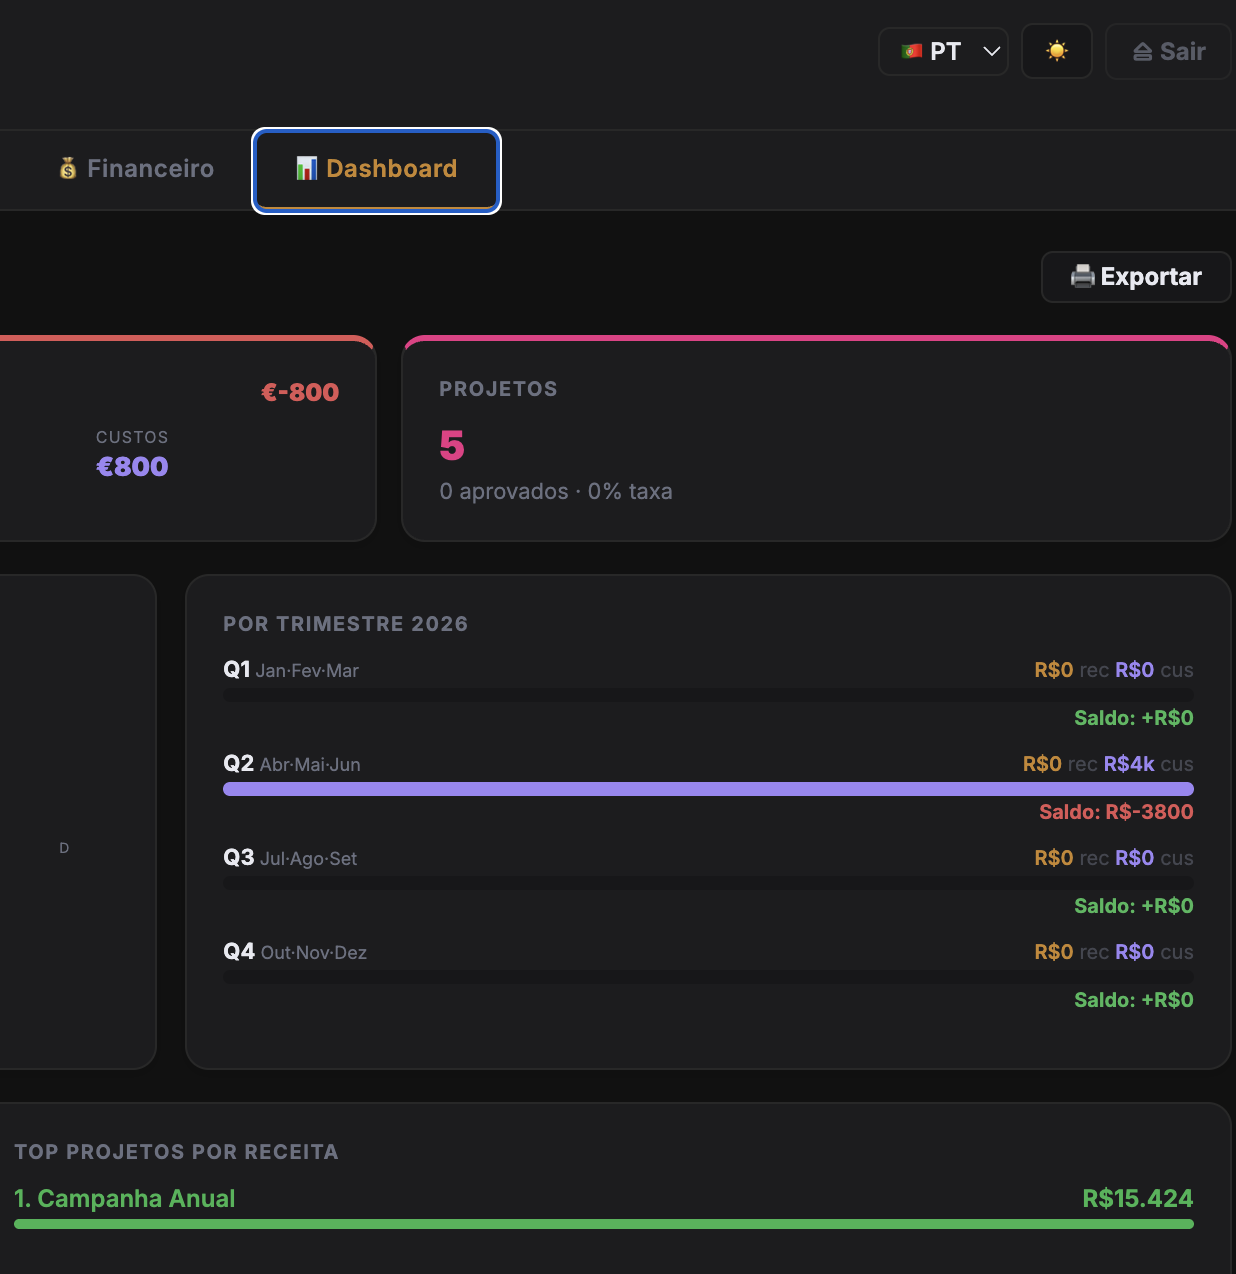The height and width of the screenshot is (1274, 1236).
Task: Click the Q4 Saldo +R$0 value
Action: point(1134,1000)
